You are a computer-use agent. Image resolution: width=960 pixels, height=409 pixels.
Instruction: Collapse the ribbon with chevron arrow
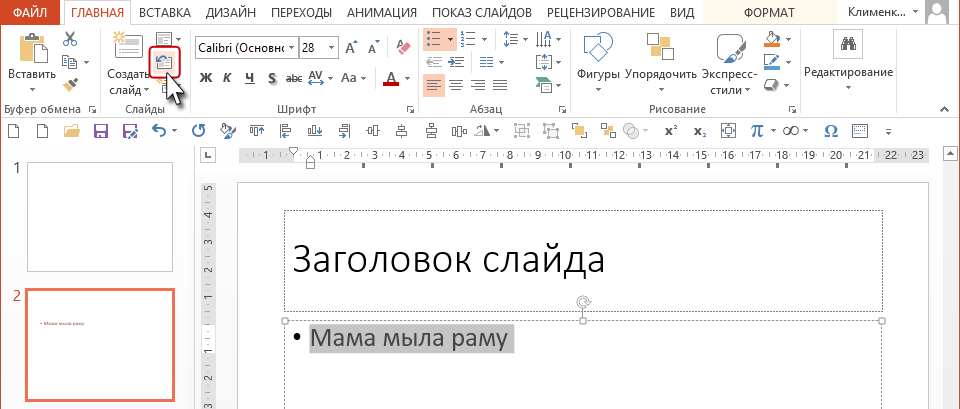(x=945, y=110)
